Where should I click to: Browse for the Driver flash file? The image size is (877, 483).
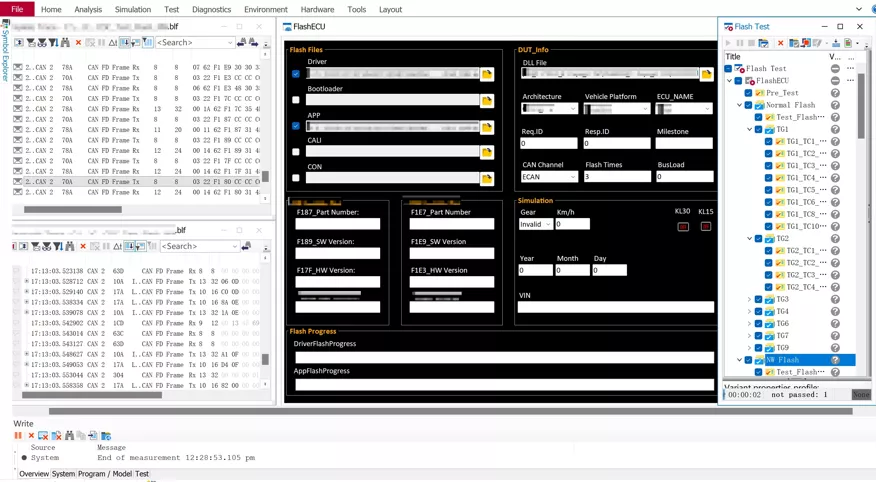tap(487, 74)
